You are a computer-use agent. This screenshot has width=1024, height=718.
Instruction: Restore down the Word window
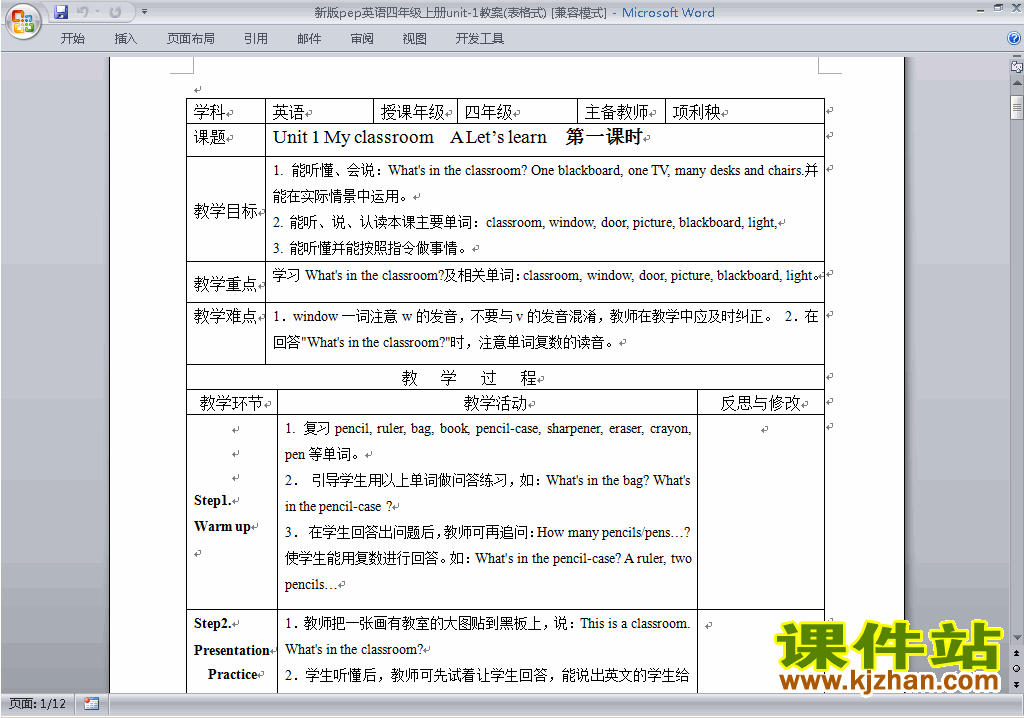(x=998, y=9)
